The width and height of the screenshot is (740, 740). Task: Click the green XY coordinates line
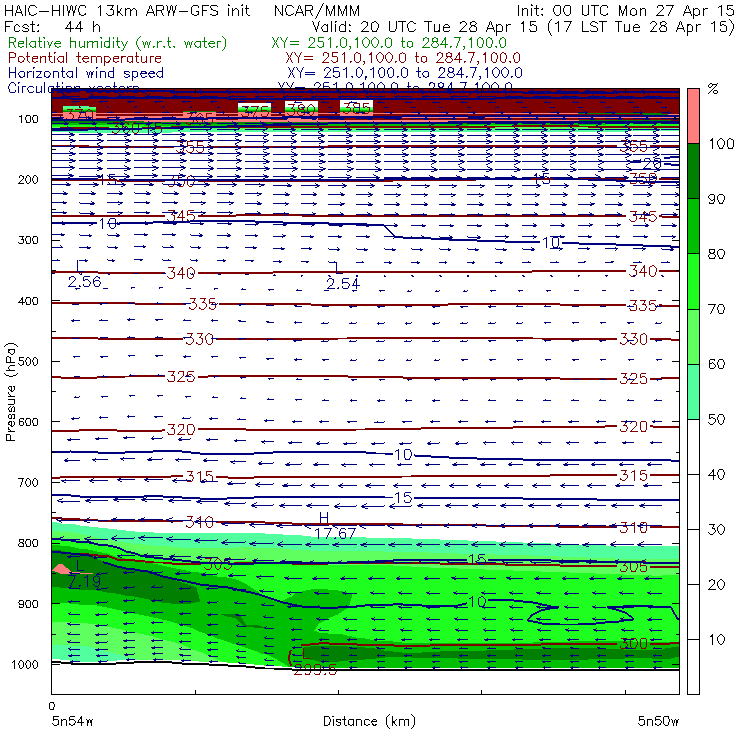389,43
